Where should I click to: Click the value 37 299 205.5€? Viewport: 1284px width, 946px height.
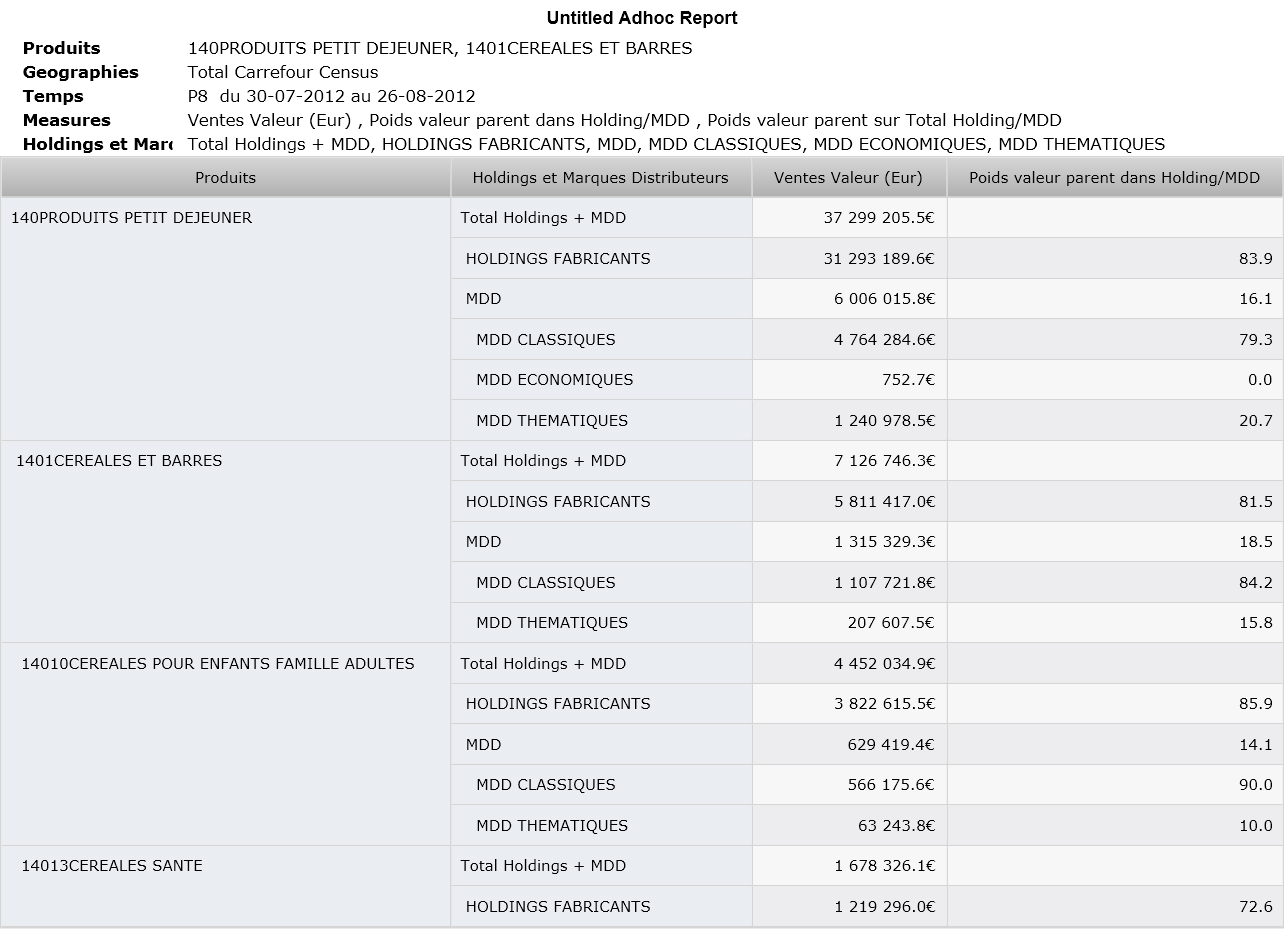pos(879,218)
